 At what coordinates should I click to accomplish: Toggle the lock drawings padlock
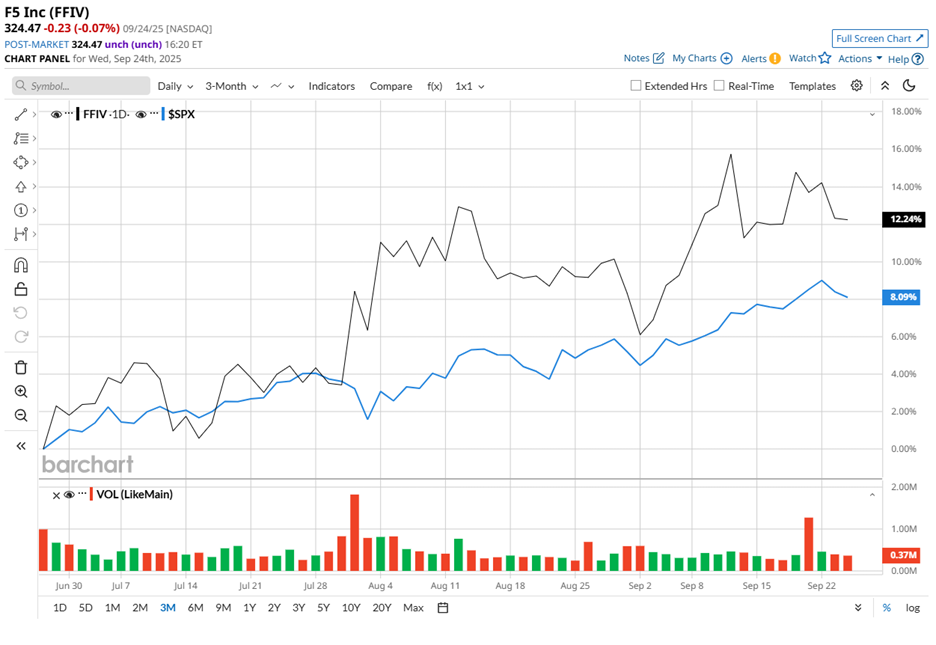click(x=21, y=289)
